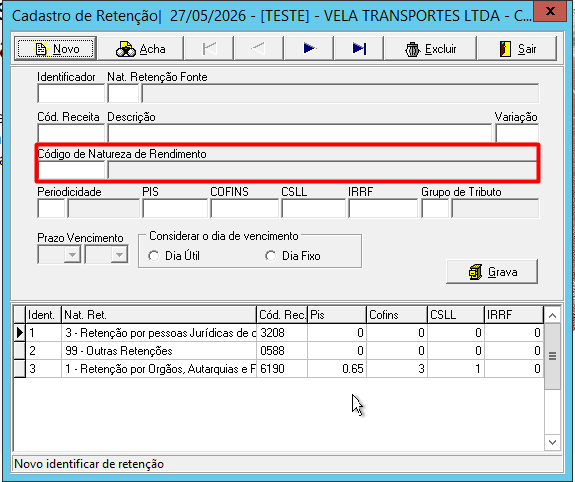Click the CSLL grid column header
Viewport: 575px width, 482px height.
coord(456,315)
